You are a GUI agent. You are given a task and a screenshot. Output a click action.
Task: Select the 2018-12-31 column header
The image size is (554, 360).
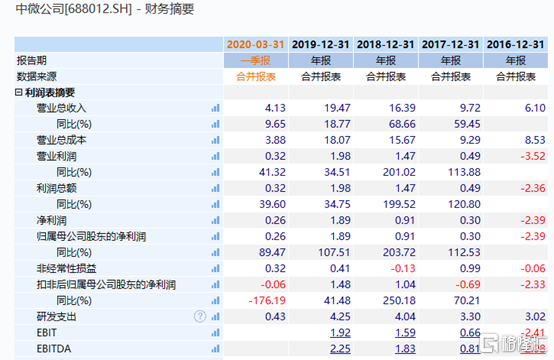pos(386,45)
